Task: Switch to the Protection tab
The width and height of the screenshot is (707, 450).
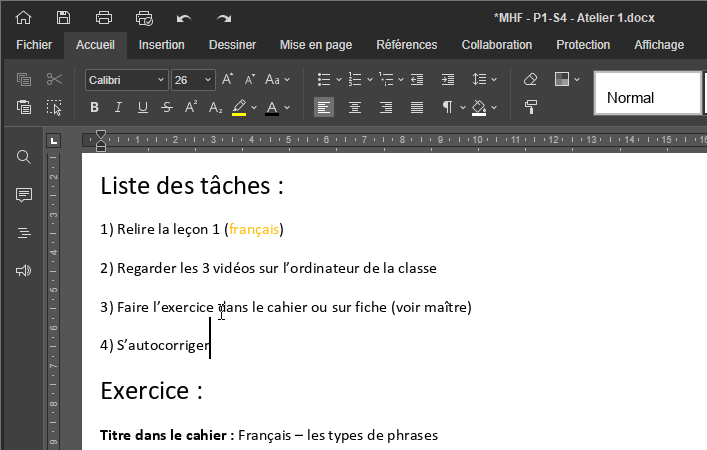Action: pyautogui.click(x=583, y=45)
